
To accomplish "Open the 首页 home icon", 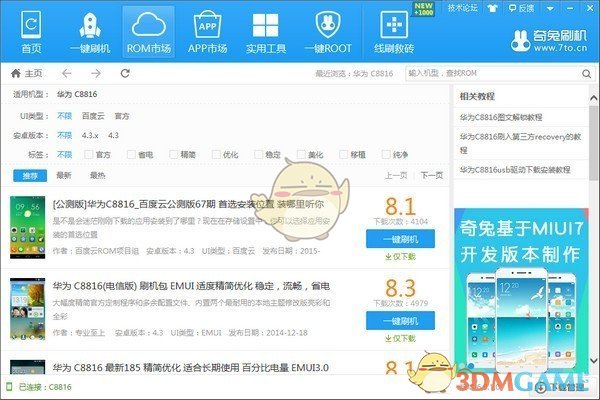I will click(31, 32).
